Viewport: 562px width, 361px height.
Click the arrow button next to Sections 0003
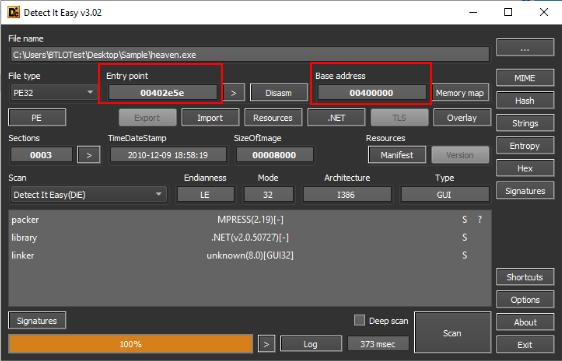(89, 155)
